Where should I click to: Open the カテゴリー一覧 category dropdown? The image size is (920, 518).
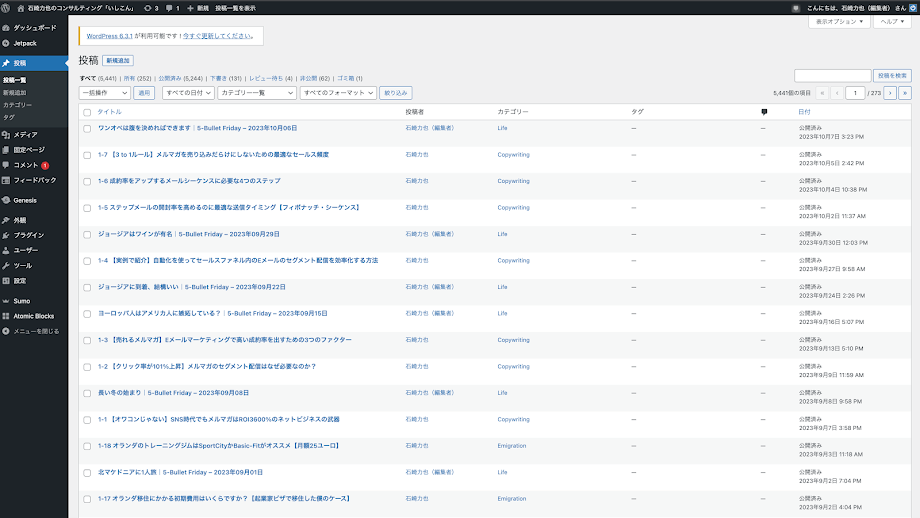[256, 92]
